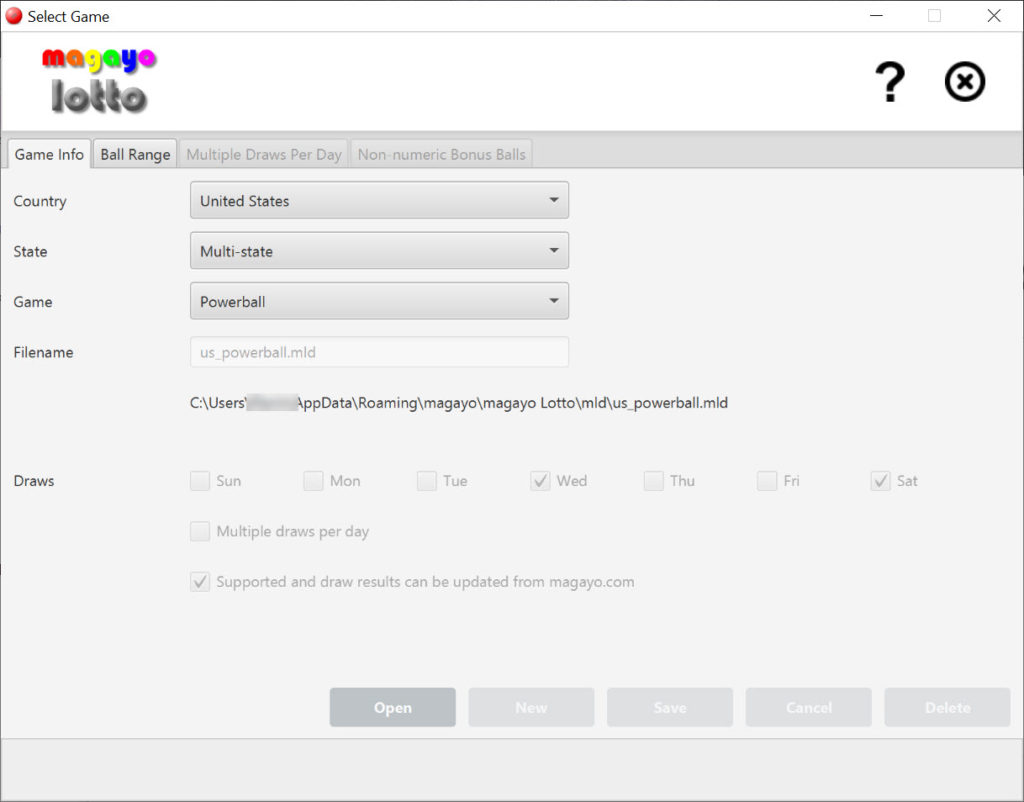Maximize the Select Game window
The image size is (1024, 802).
pyautogui.click(x=934, y=16)
